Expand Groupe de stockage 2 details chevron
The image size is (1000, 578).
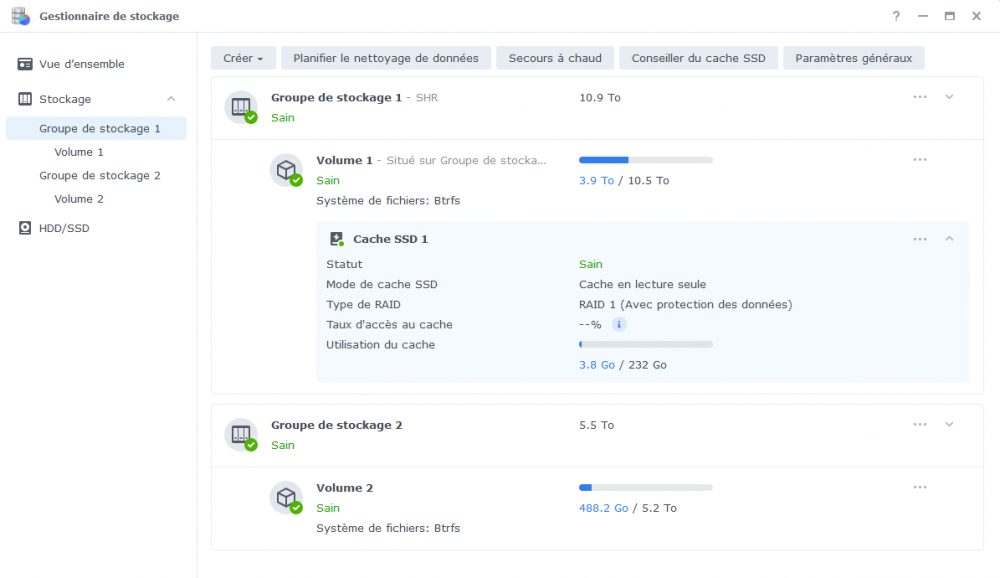coord(949,424)
